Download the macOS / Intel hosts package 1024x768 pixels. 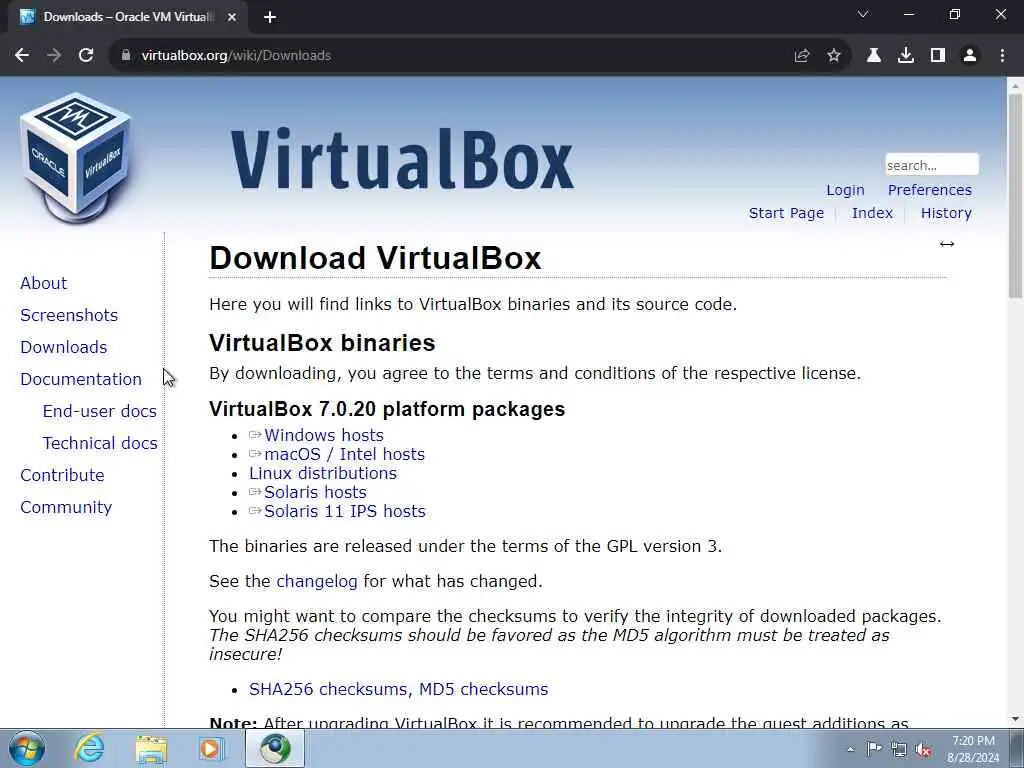coord(344,454)
